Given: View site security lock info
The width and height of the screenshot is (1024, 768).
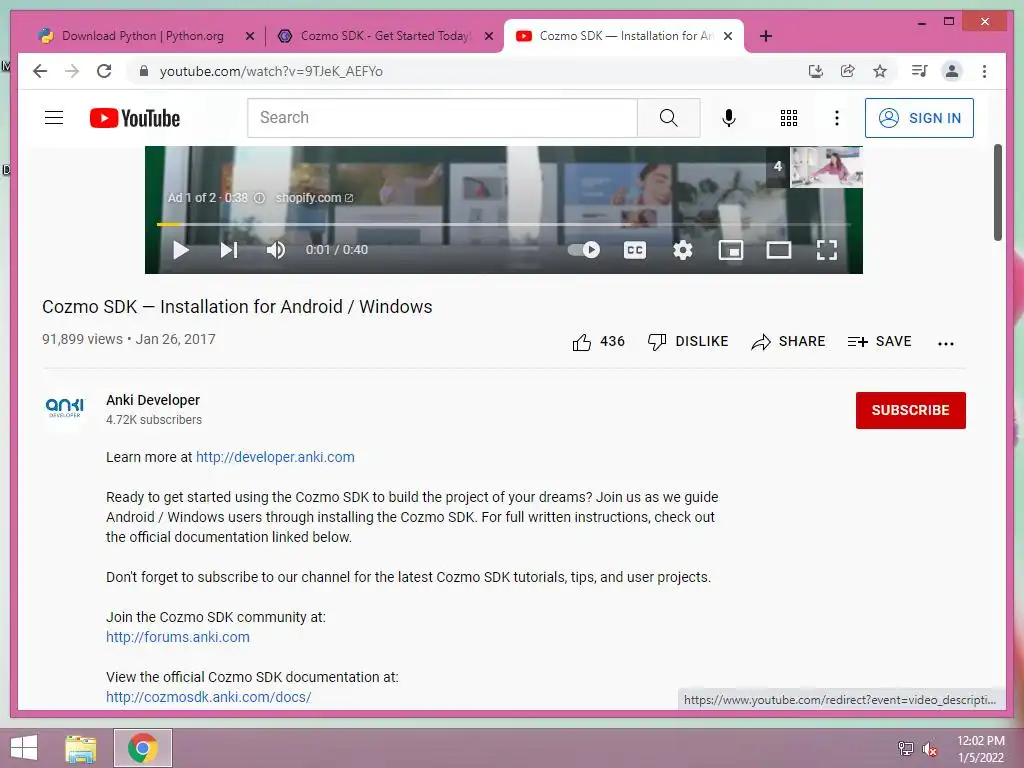Looking at the screenshot, I should tap(144, 71).
